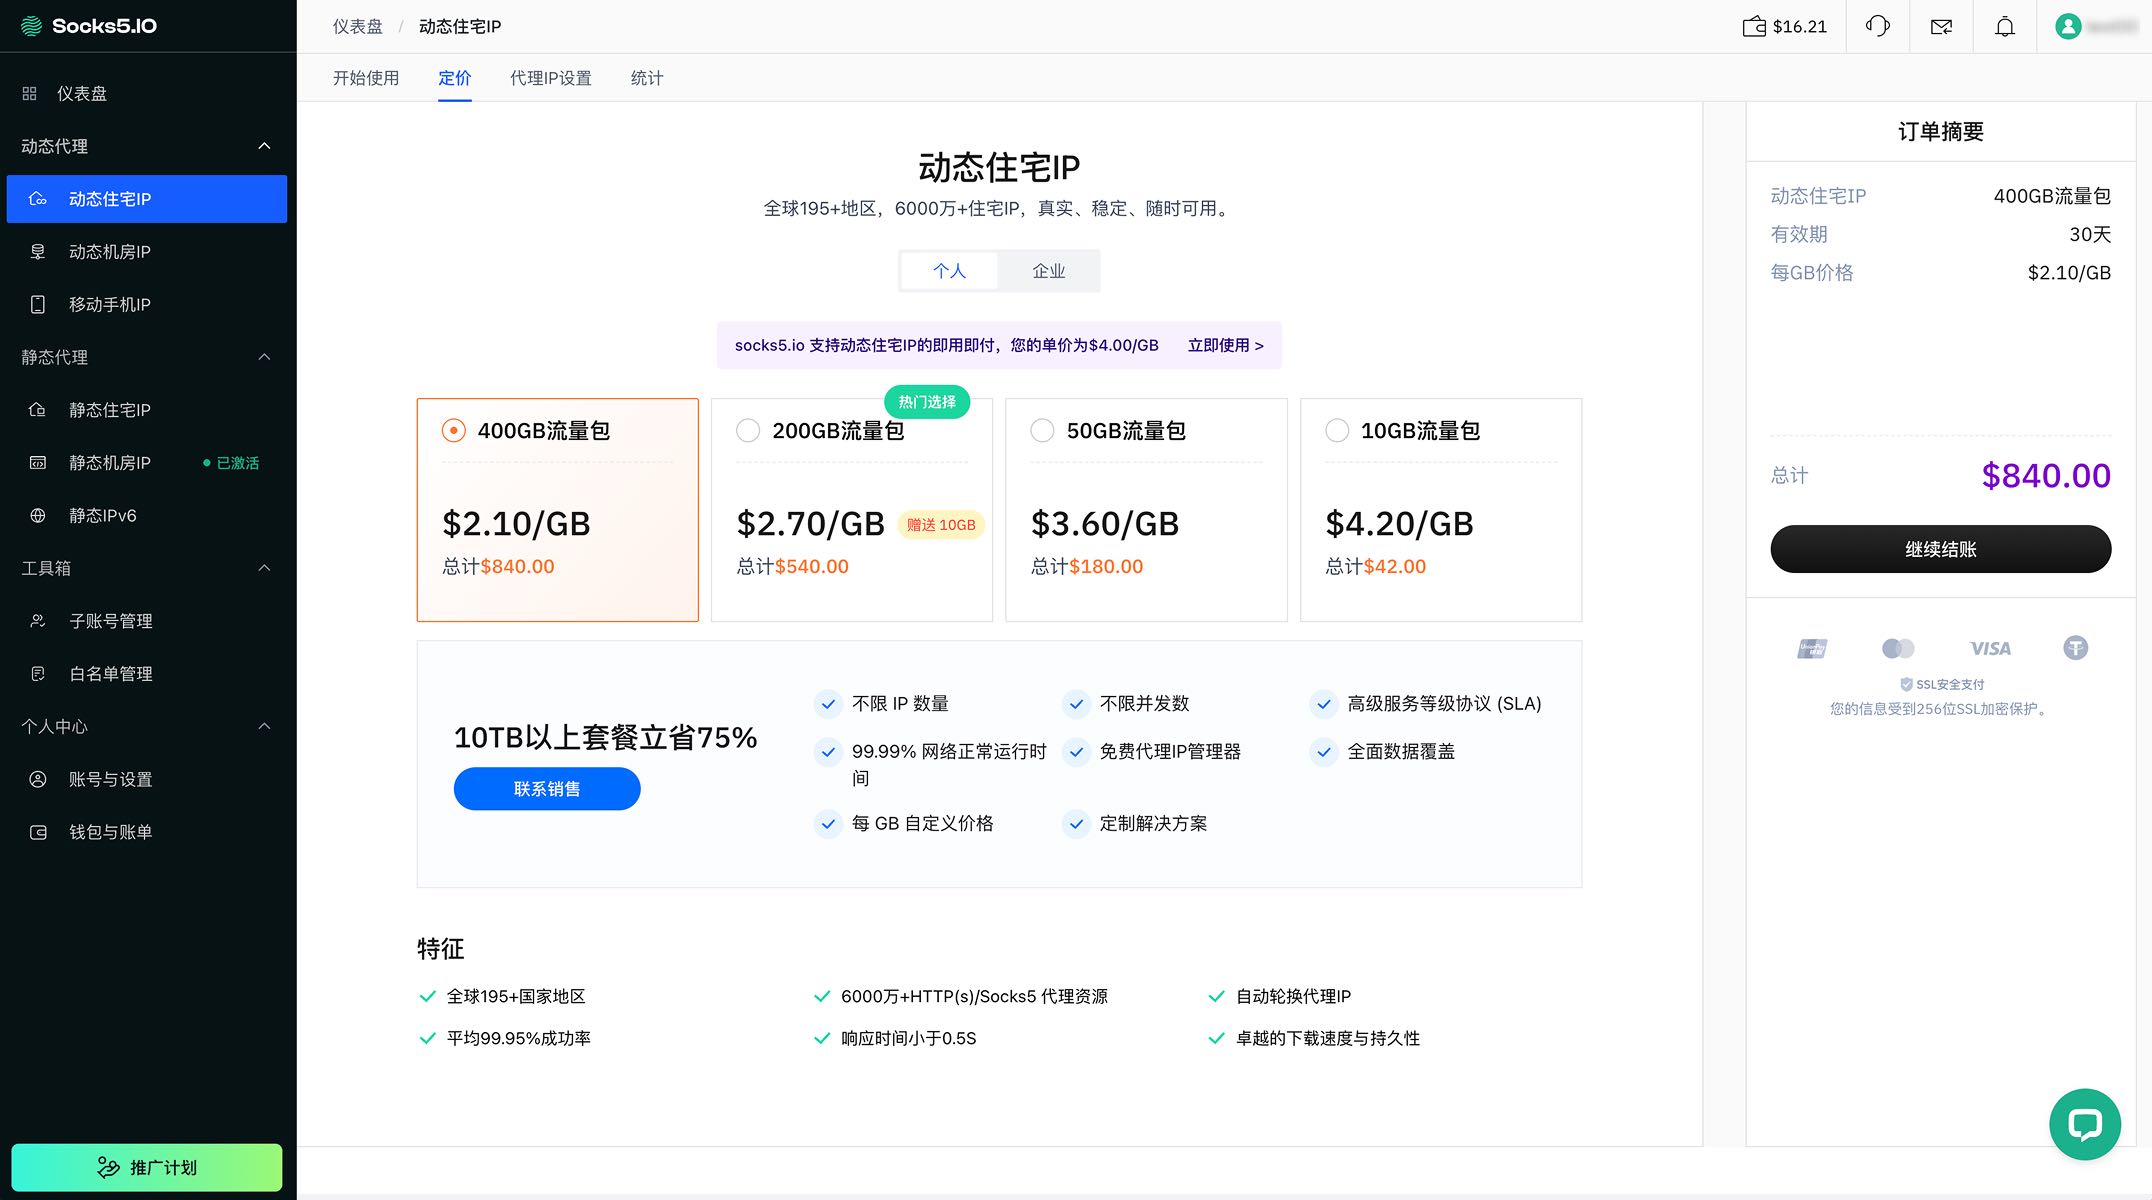Select the 200GB流量包 radio button
Screen dimensions: 2152x1200
tap(748, 430)
